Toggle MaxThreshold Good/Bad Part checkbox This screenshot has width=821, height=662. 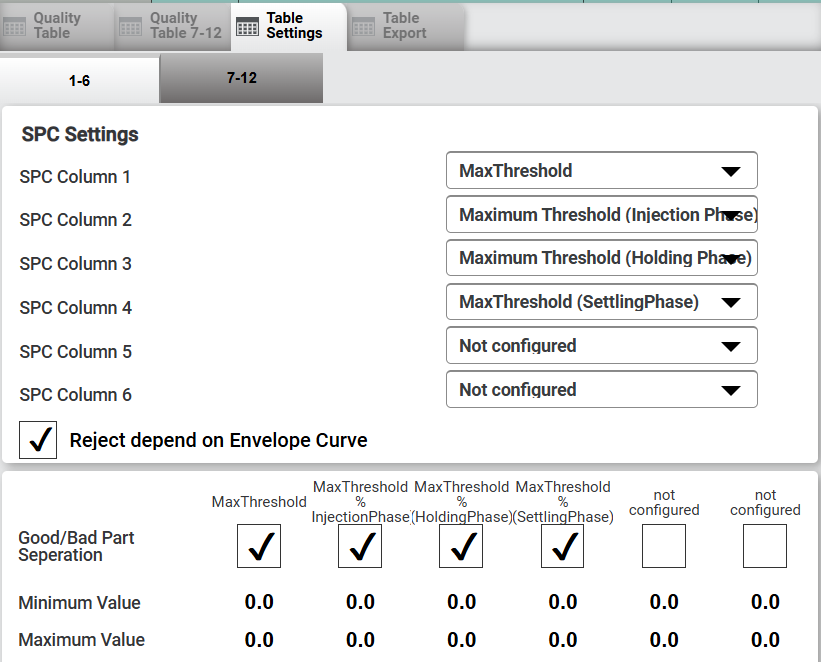click(259, 546)
